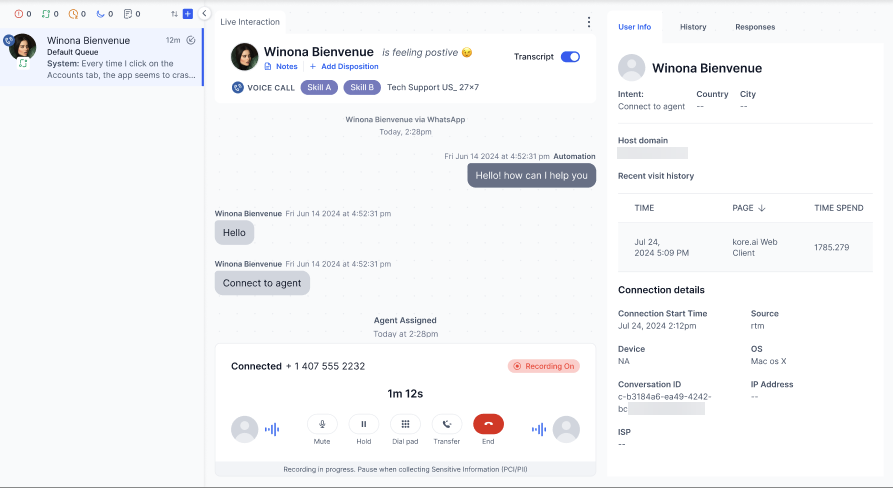Transfer the voice call
The image size is (893, 488).
[447, 424]
